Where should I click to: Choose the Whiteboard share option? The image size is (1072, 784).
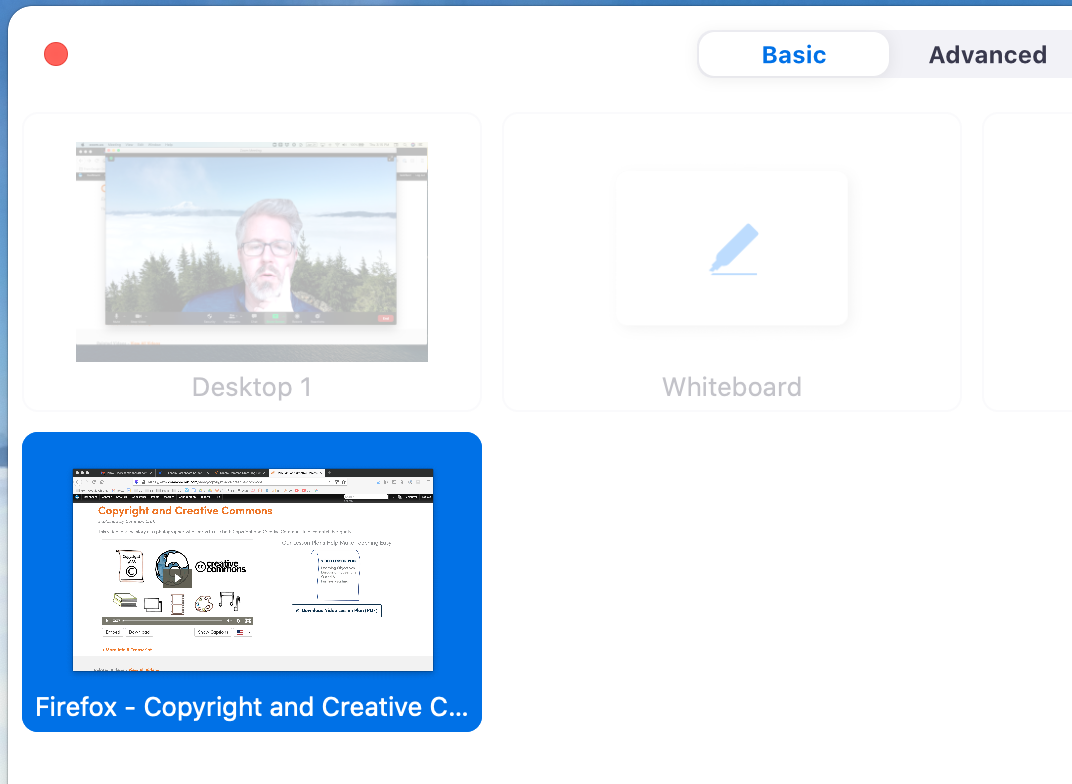click(x=732, y=262)
